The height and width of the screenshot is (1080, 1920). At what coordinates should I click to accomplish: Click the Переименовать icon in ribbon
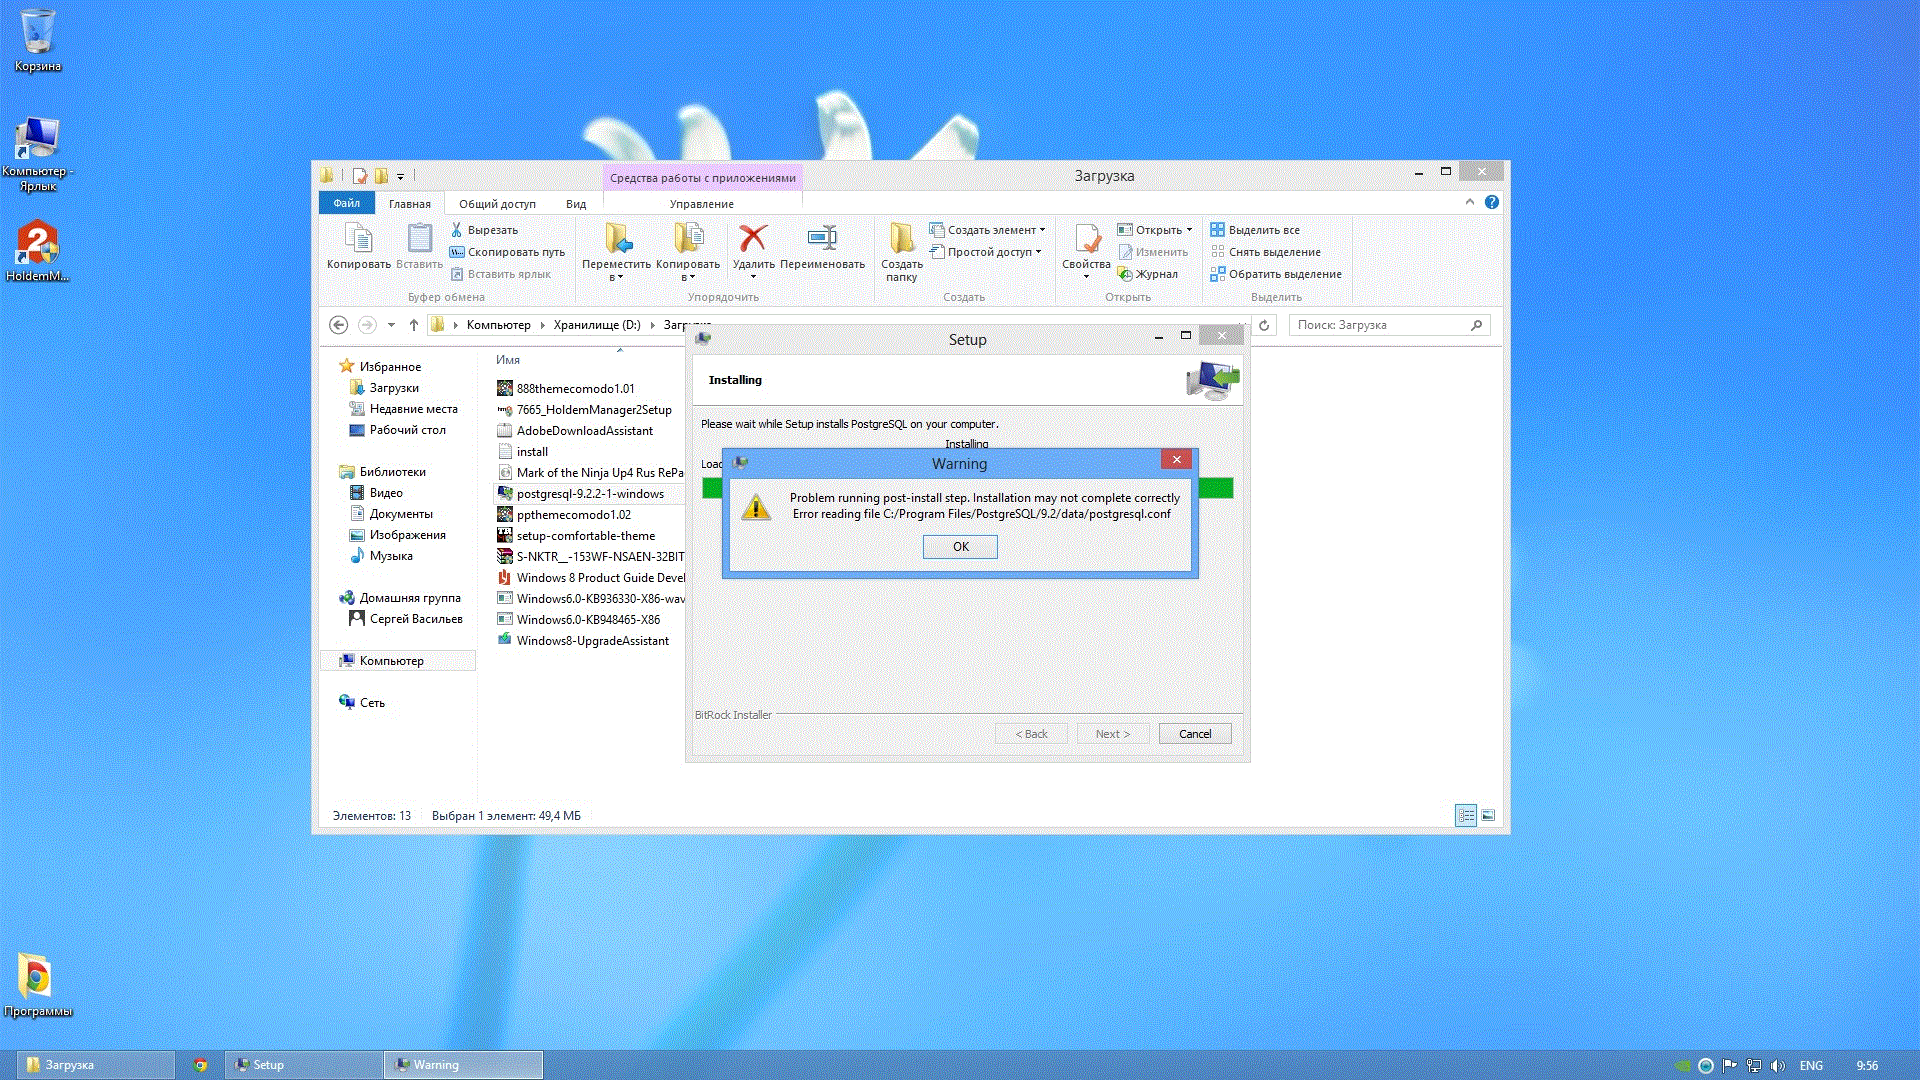[822, 238]
